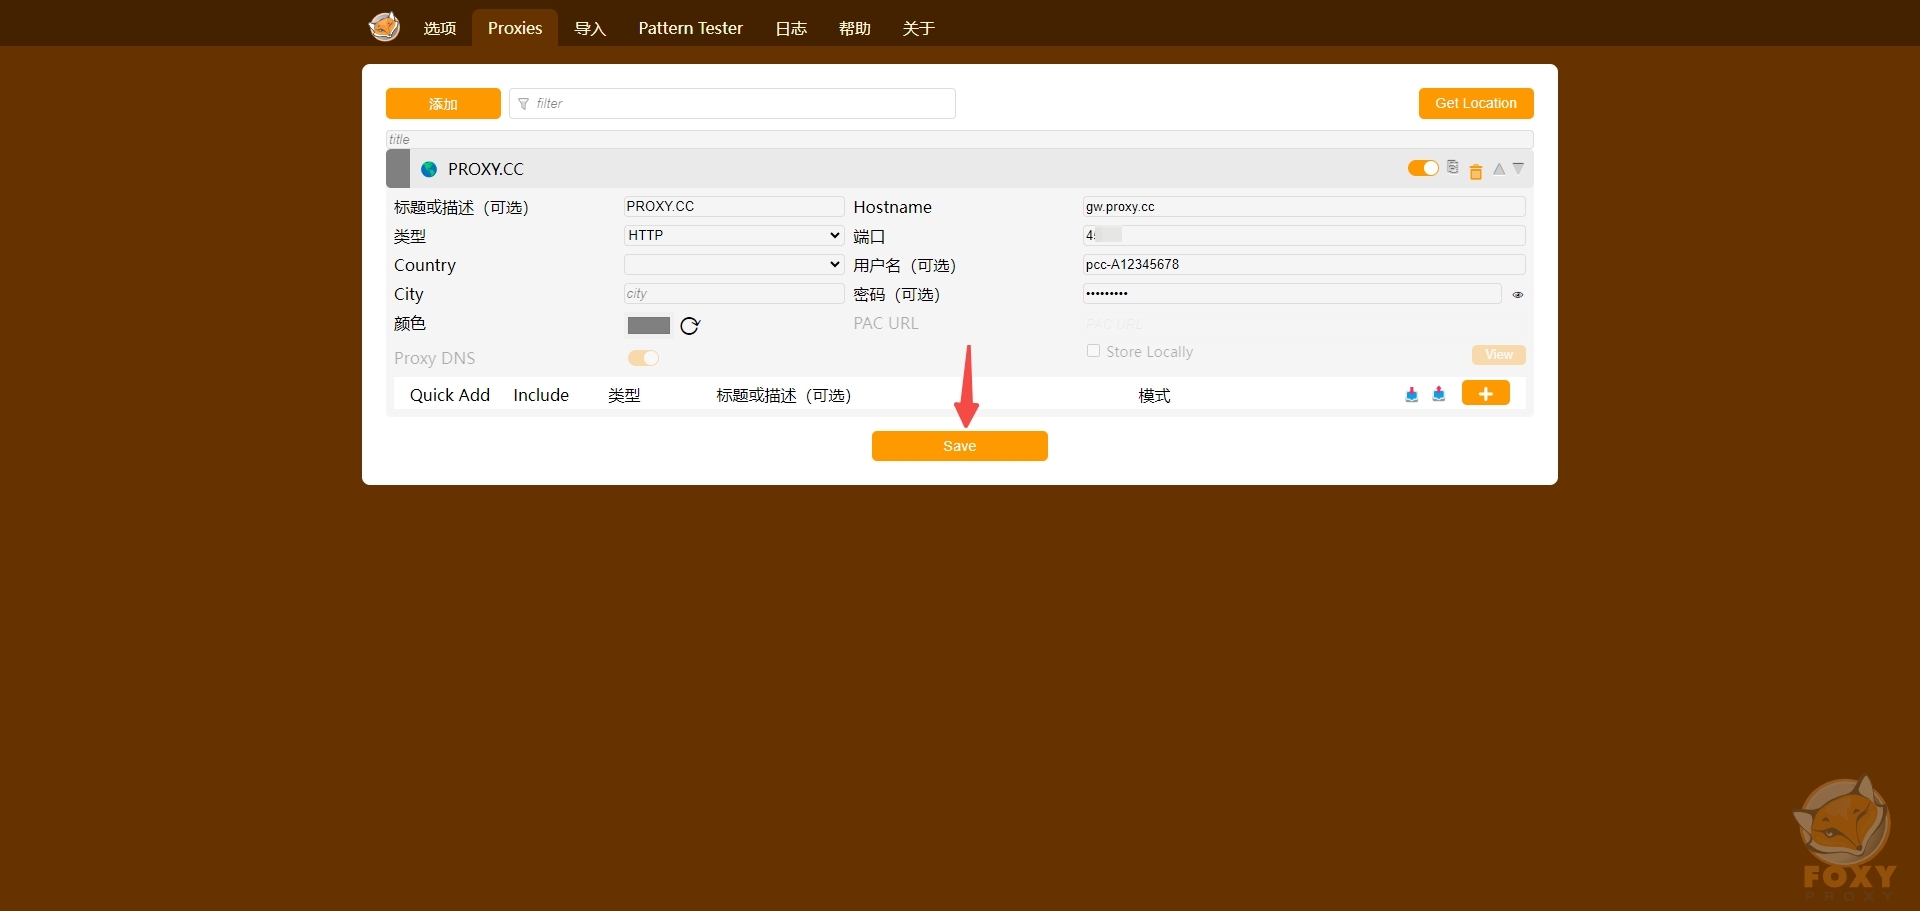Screen dimensions: 1920x911
Task: Click the export patterns icon with up arrow
Action: click(x=1438, y=394)
